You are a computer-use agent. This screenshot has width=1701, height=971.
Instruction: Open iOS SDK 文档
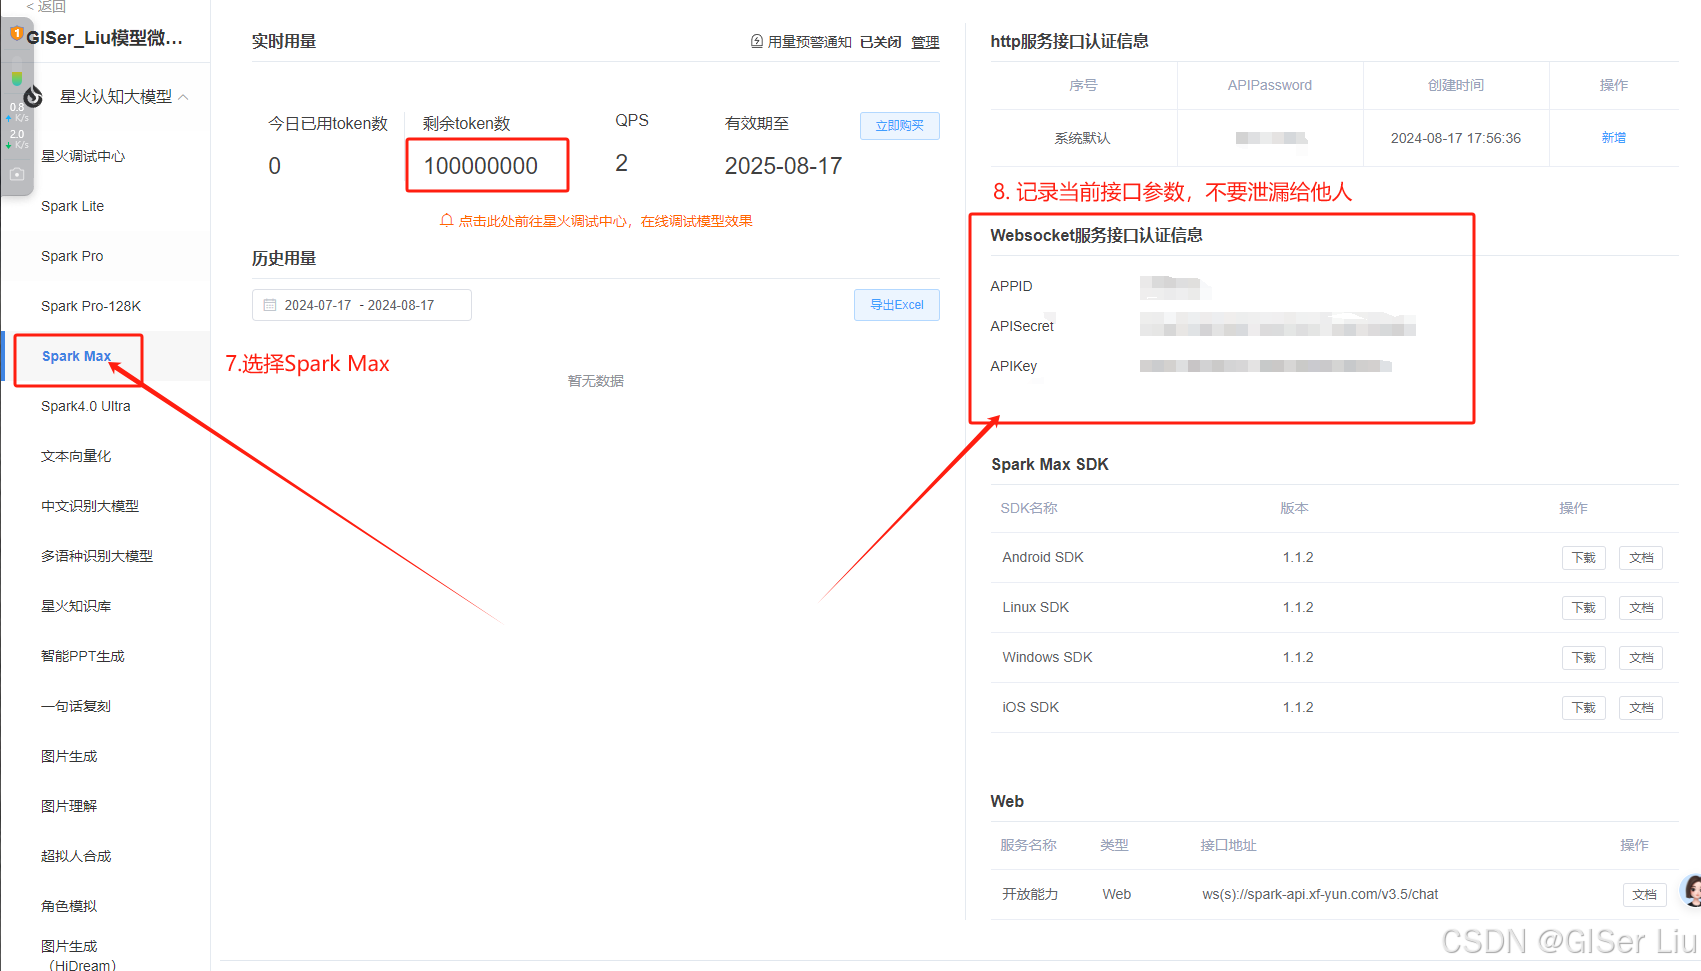pos(1641,708)
